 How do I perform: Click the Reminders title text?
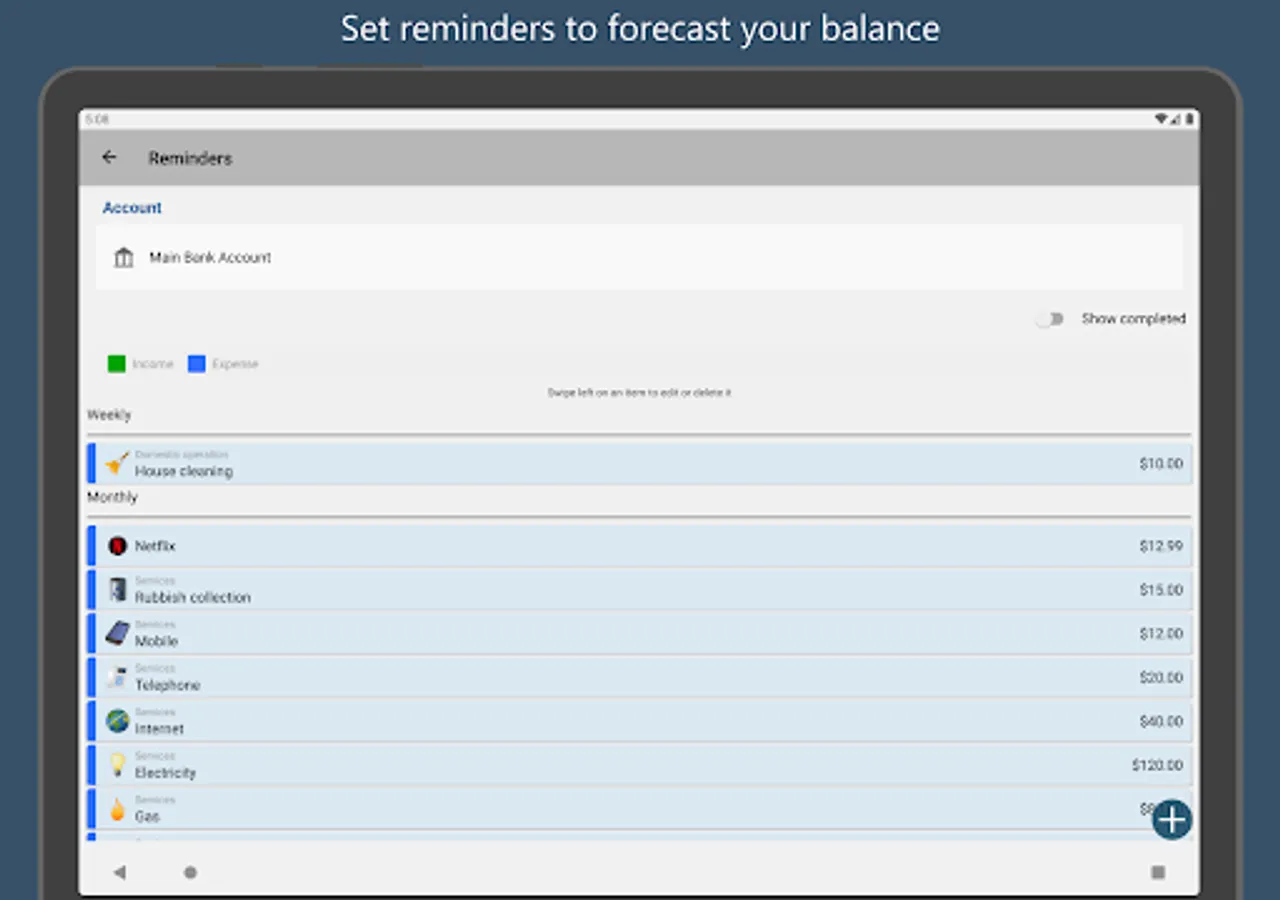(x=190, y=158)
